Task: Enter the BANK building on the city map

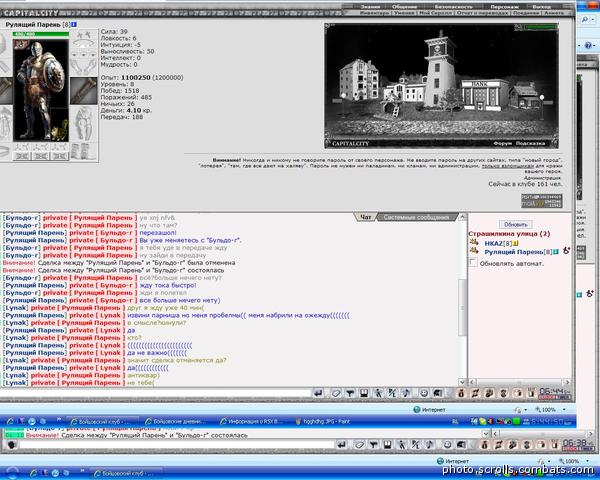Action: click(x=484, y=94)
